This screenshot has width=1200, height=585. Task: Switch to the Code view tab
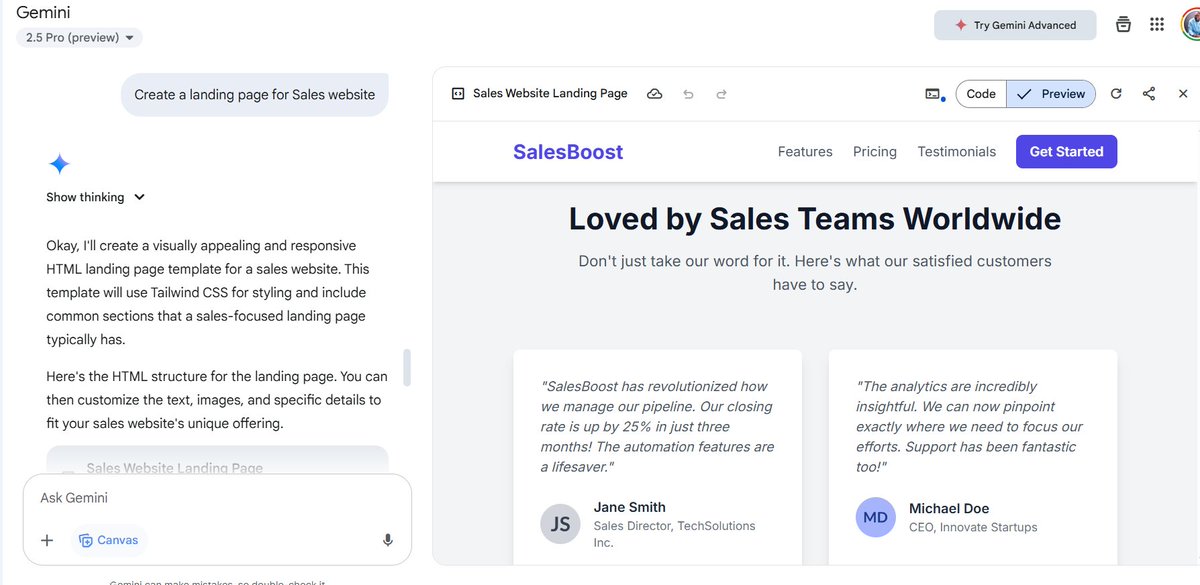pos(981,94)
